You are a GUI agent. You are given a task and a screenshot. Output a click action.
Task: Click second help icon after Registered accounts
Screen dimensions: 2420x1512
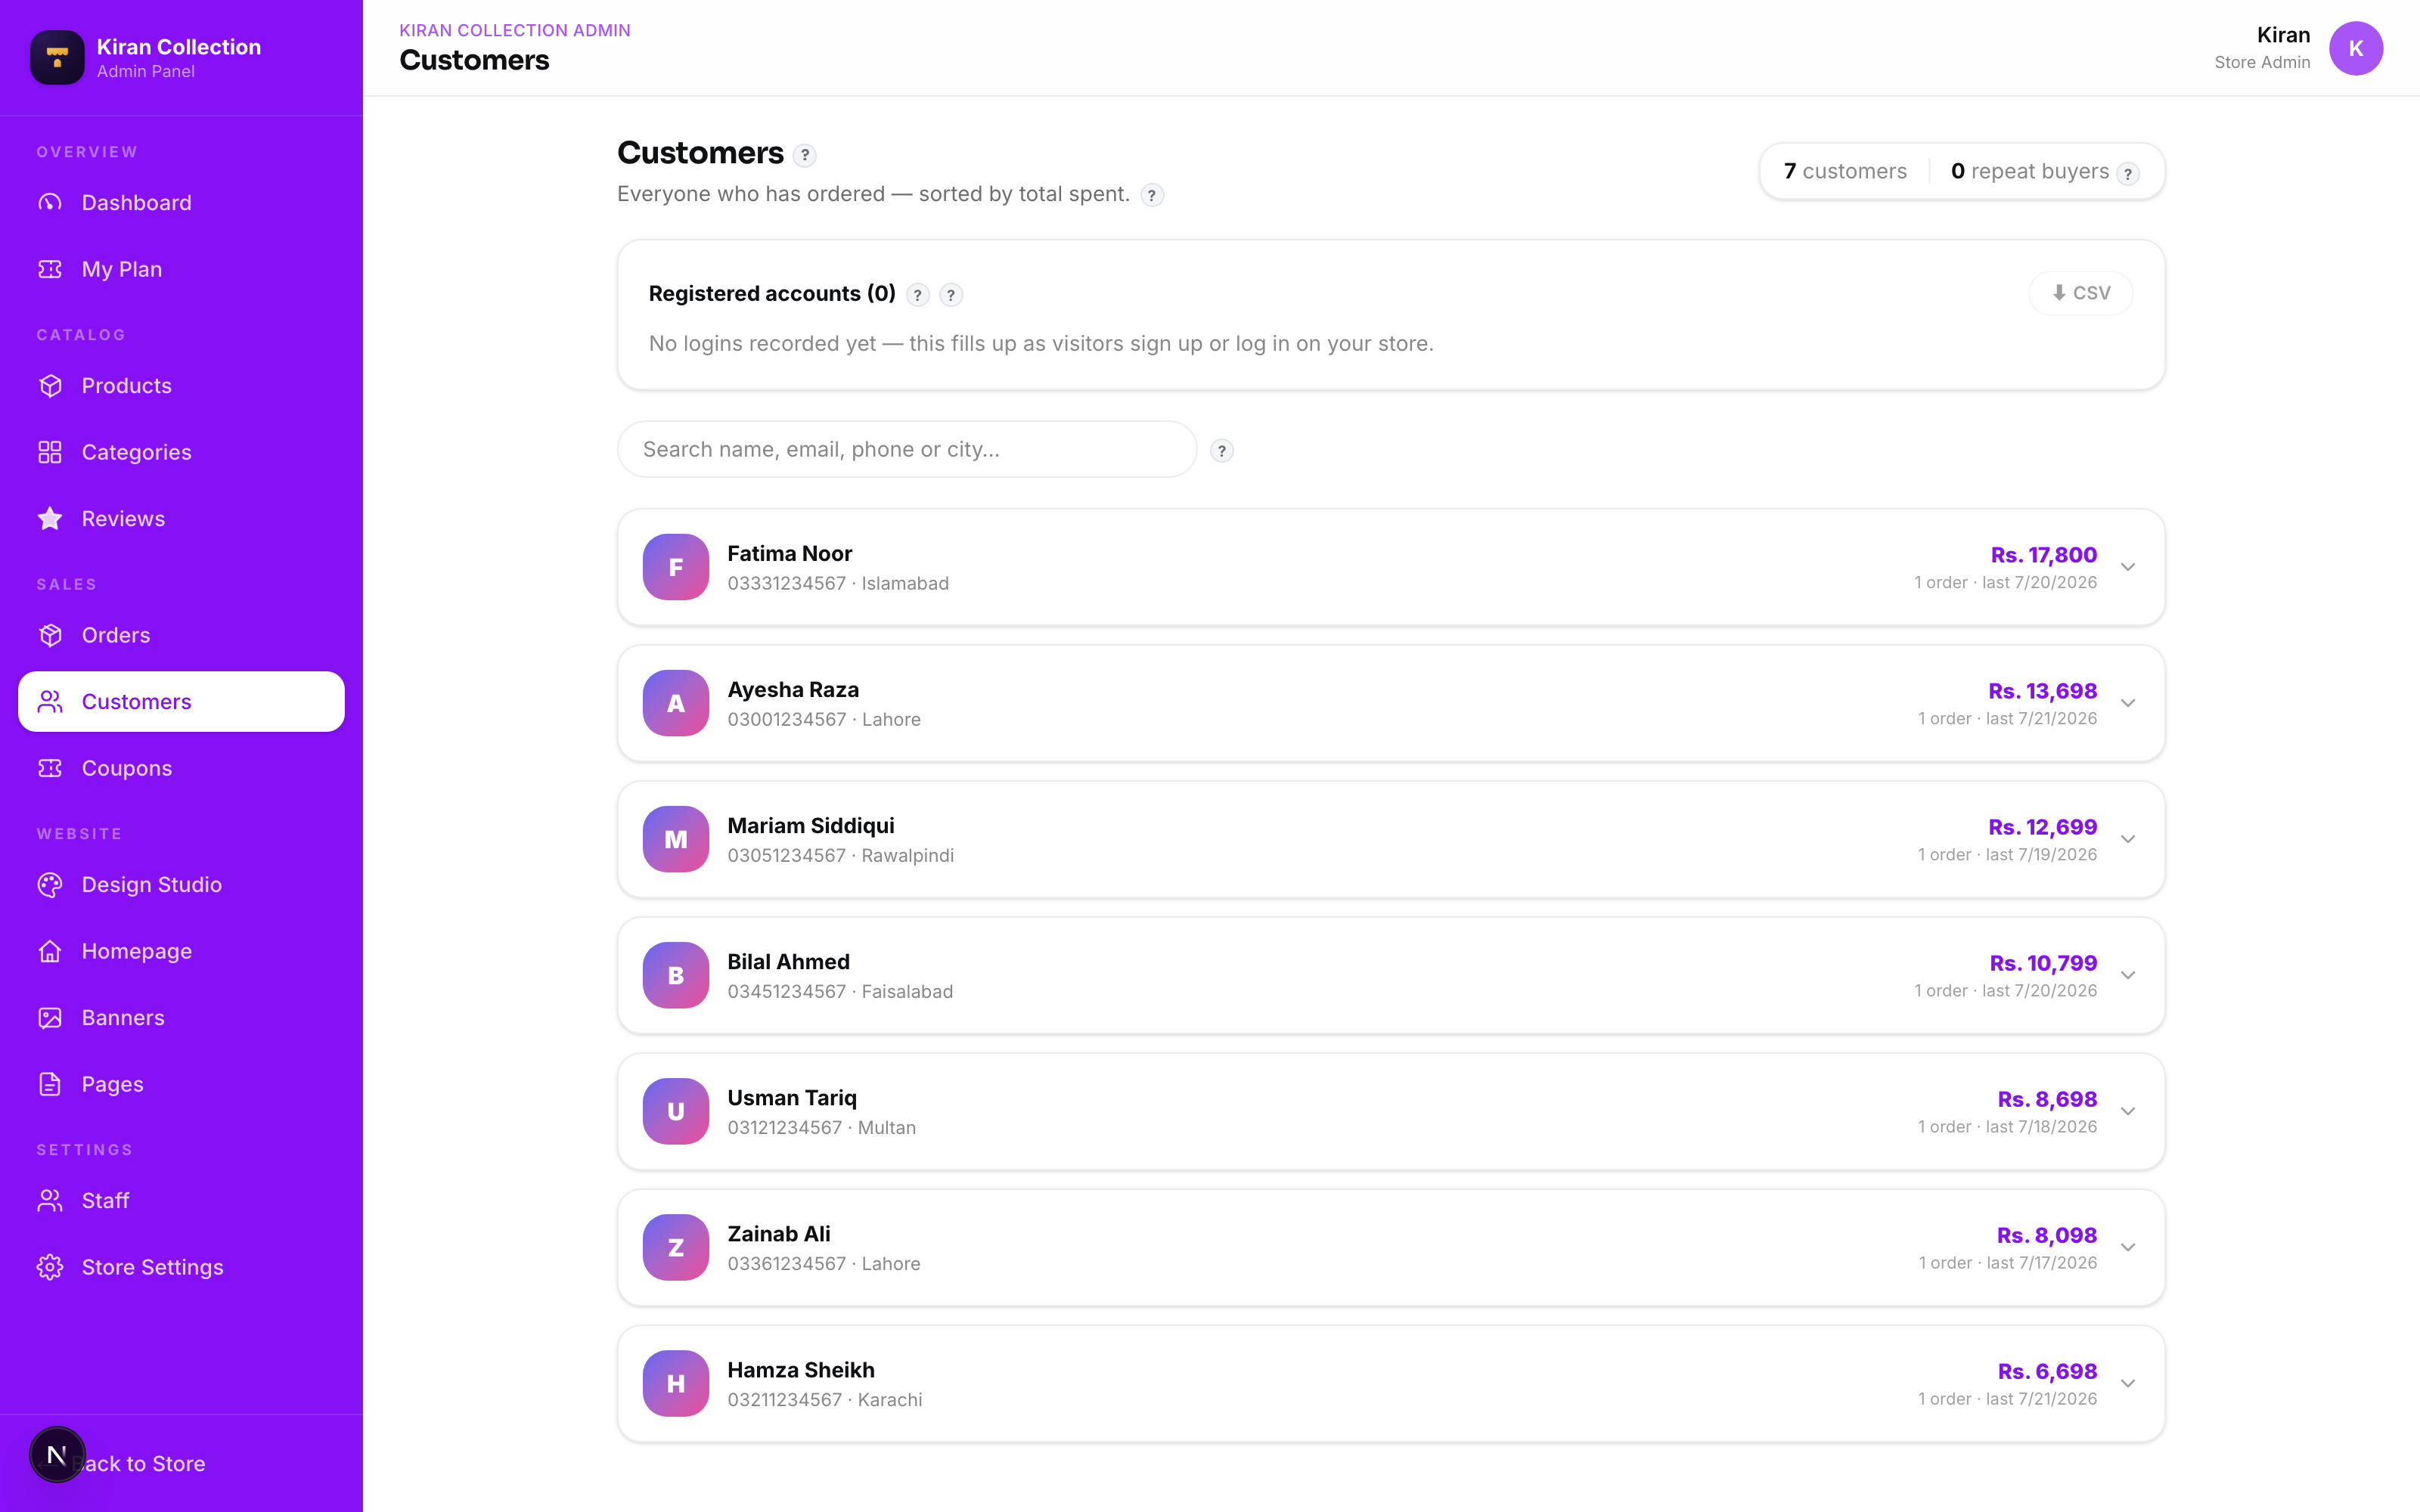click(x=951, y=295)
